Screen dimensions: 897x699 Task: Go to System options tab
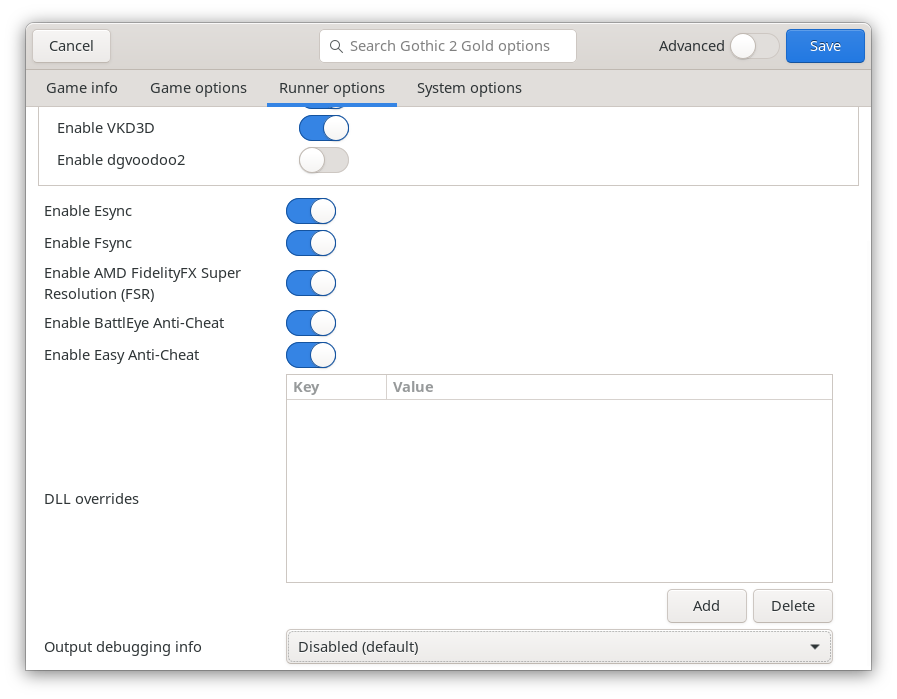click(x=469, y=88)
